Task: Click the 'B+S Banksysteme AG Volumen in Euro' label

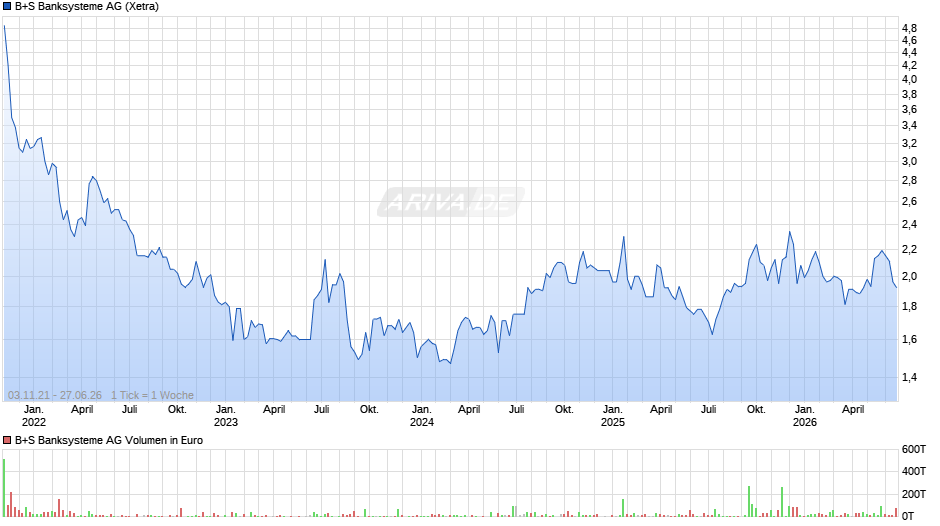Action: click(x=109, y=440)
